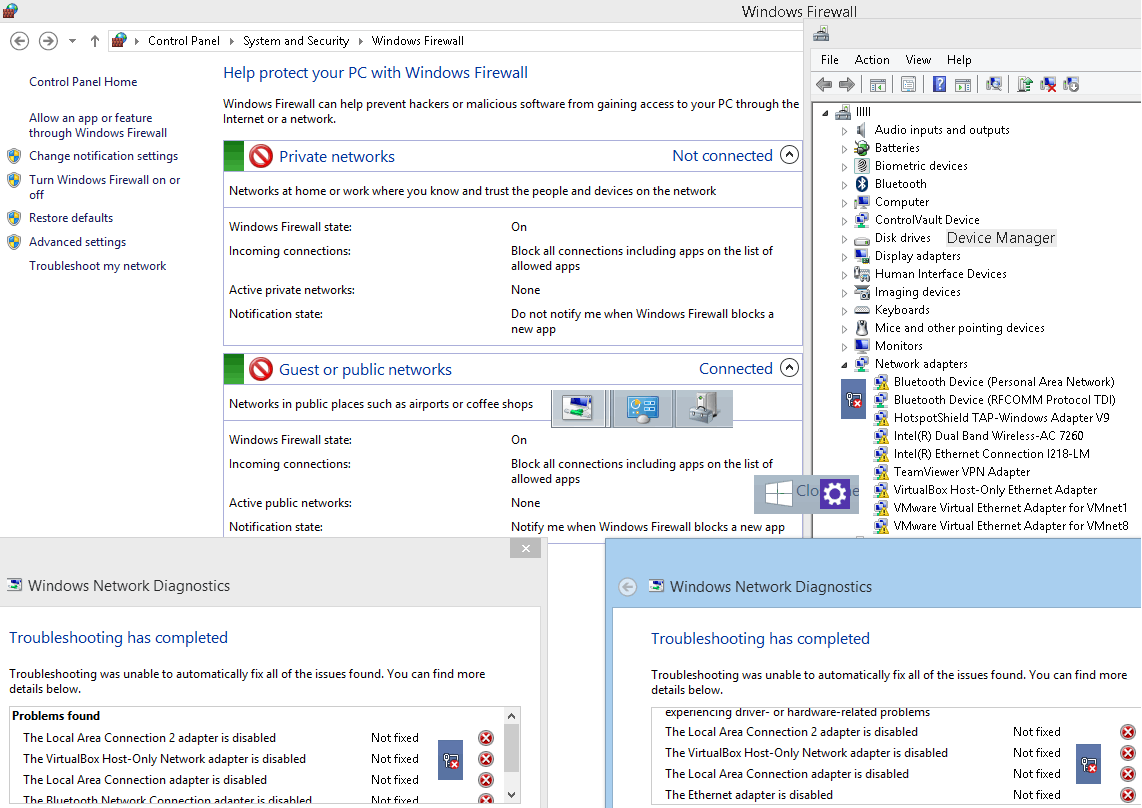Select Bluetooth Device (Personal Area Network)

tap(1004, 382)
